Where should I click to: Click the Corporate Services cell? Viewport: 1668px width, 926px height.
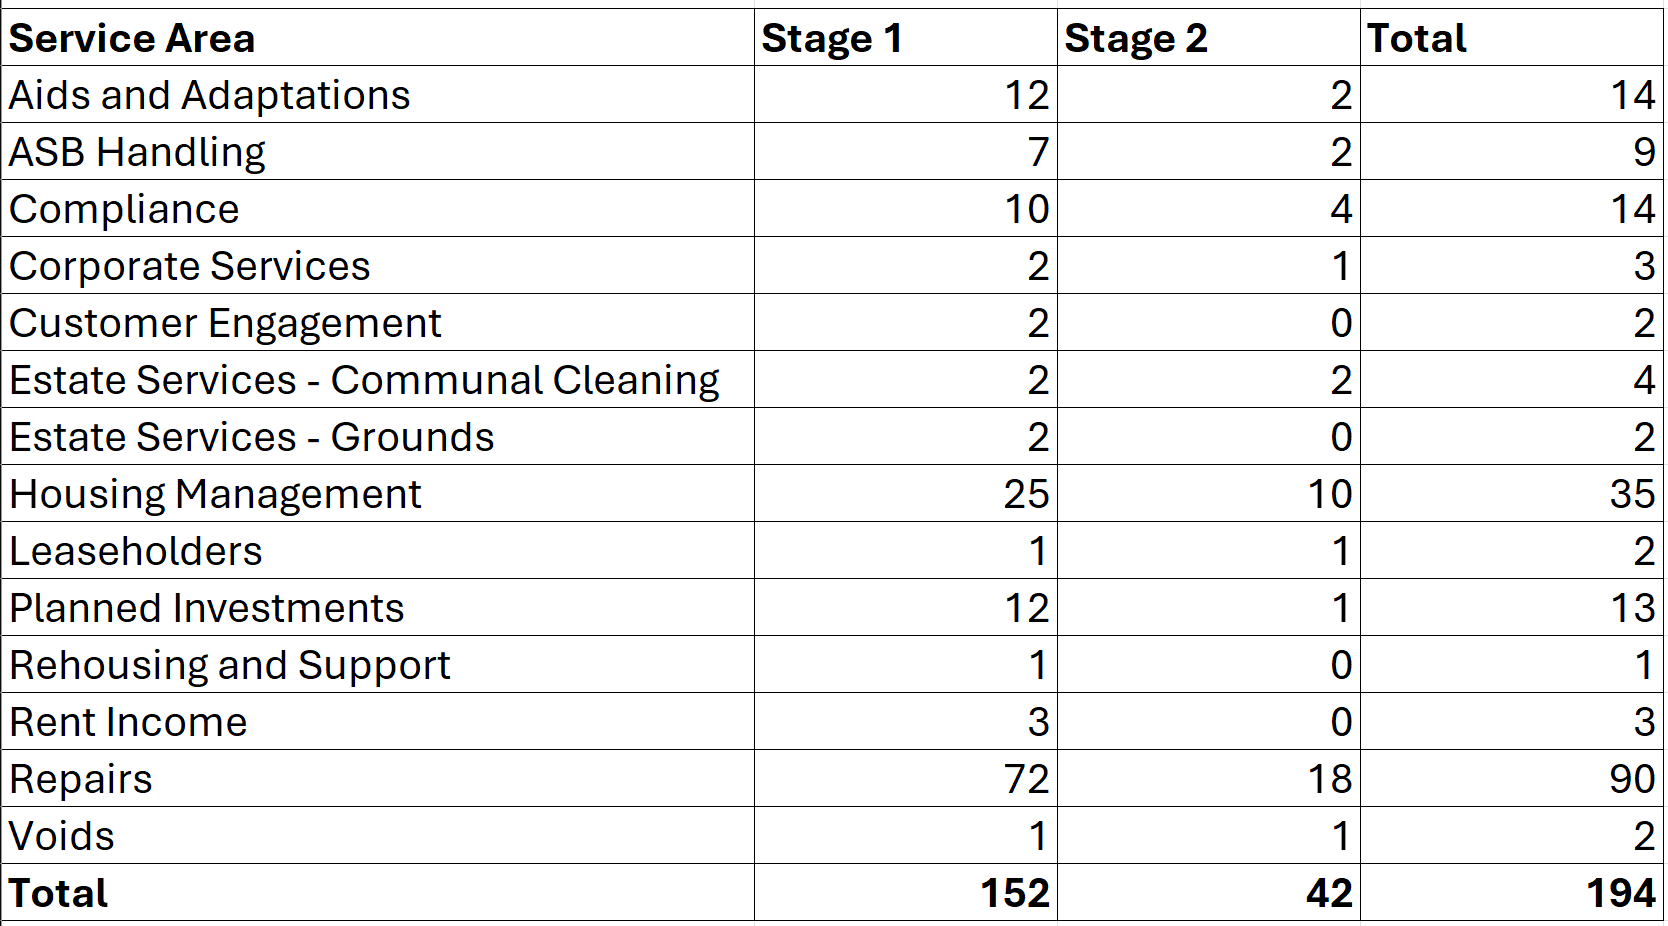click(x=190, y=267)
